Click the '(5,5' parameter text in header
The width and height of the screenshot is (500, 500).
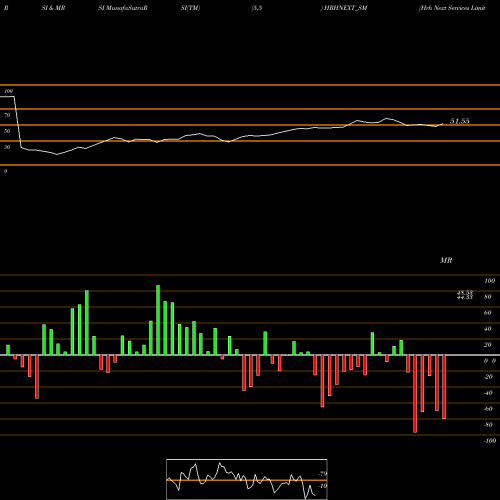pos(257,8)
